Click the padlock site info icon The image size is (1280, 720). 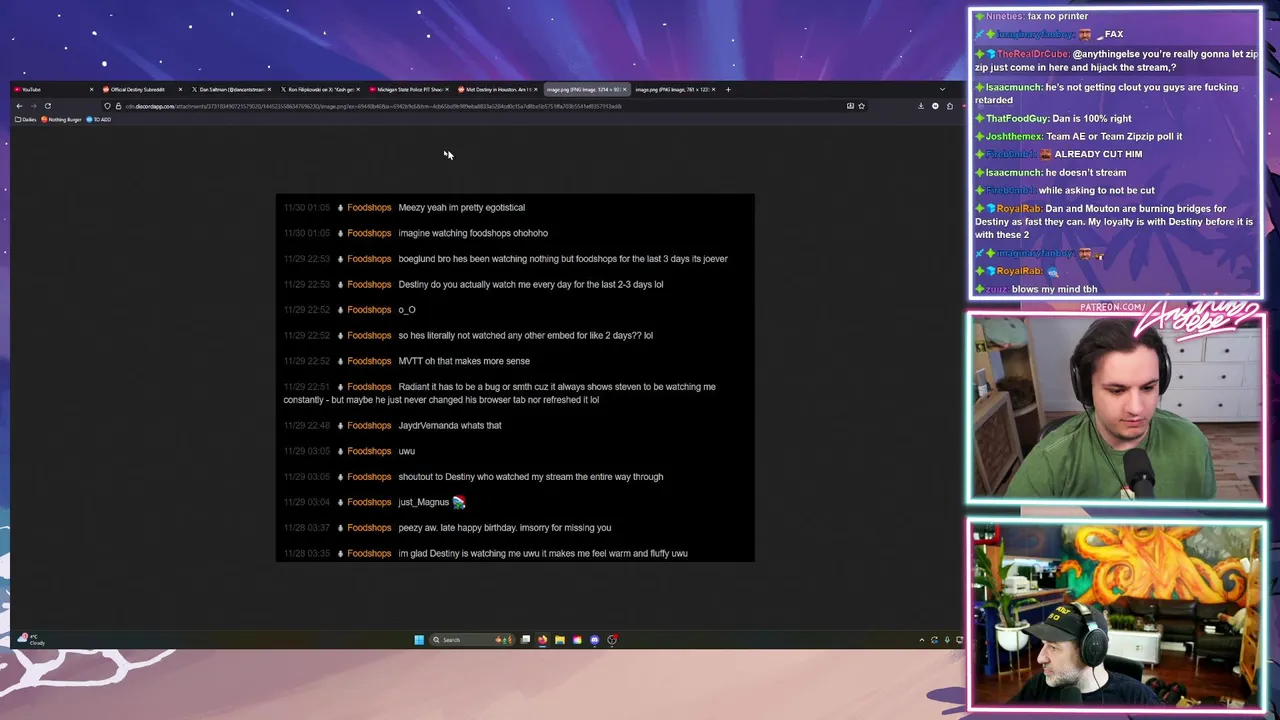point(118,106)
